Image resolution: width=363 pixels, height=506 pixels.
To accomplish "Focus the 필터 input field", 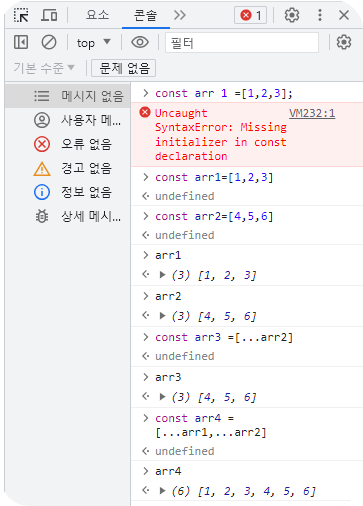I will coord(242,43).
